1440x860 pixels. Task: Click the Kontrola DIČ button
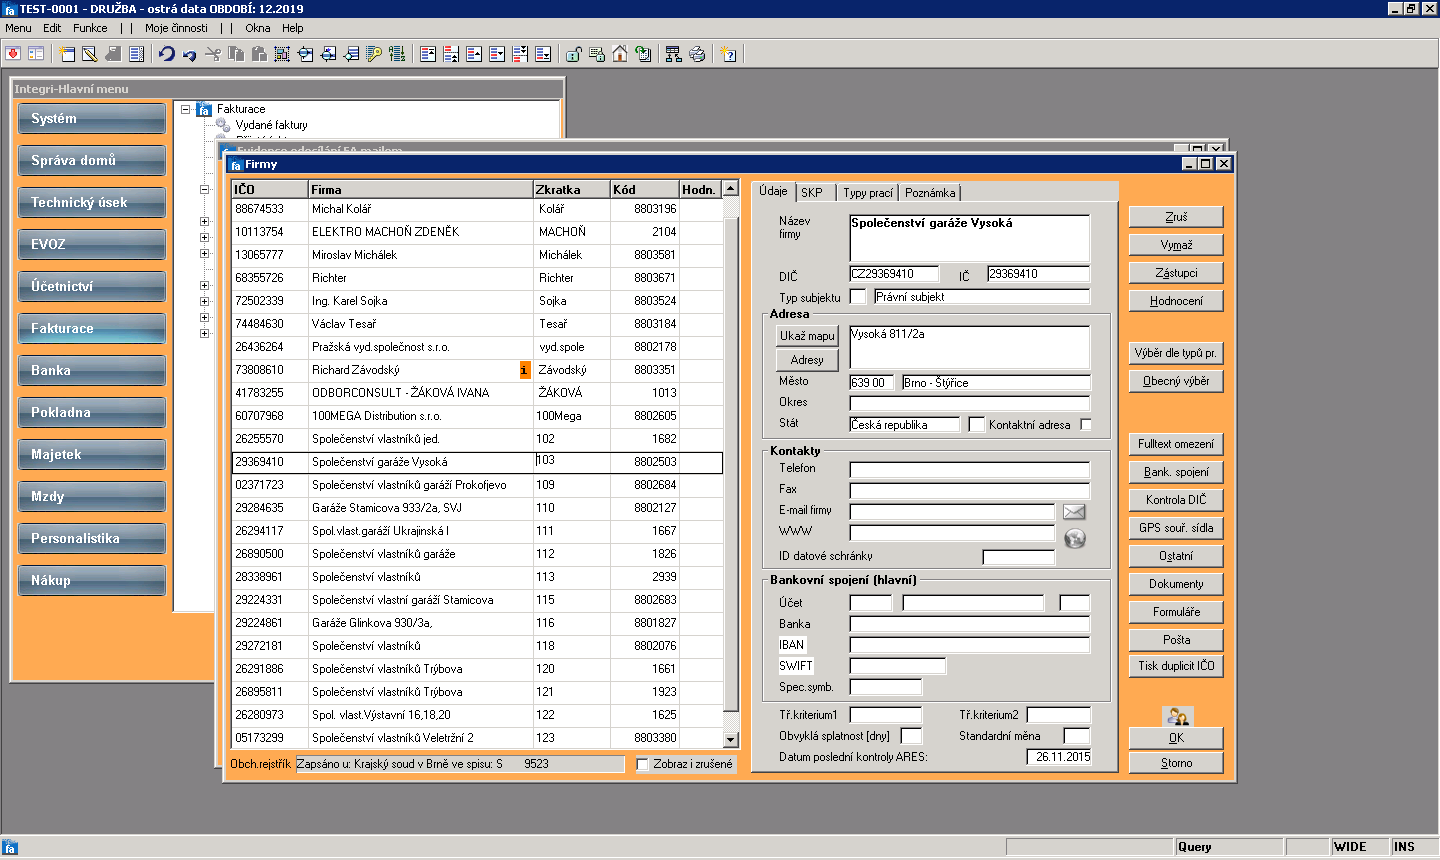point(1176,500)
